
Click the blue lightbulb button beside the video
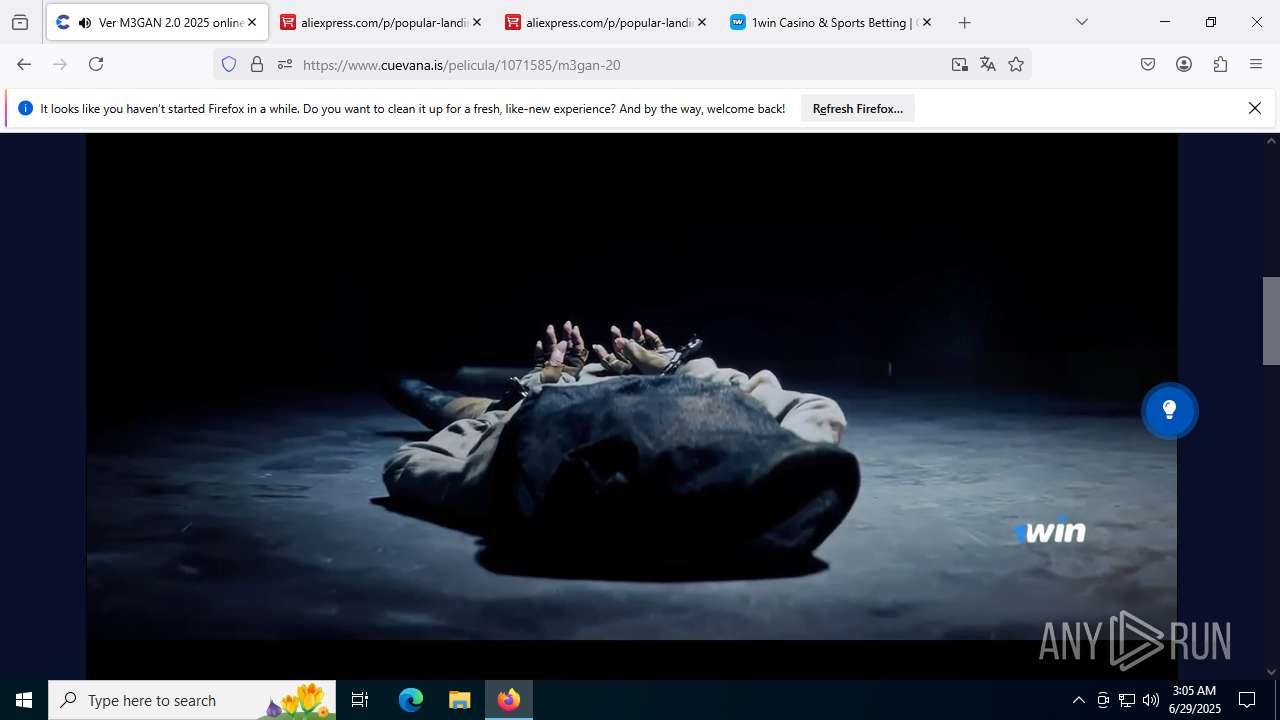coord(1170,410)
